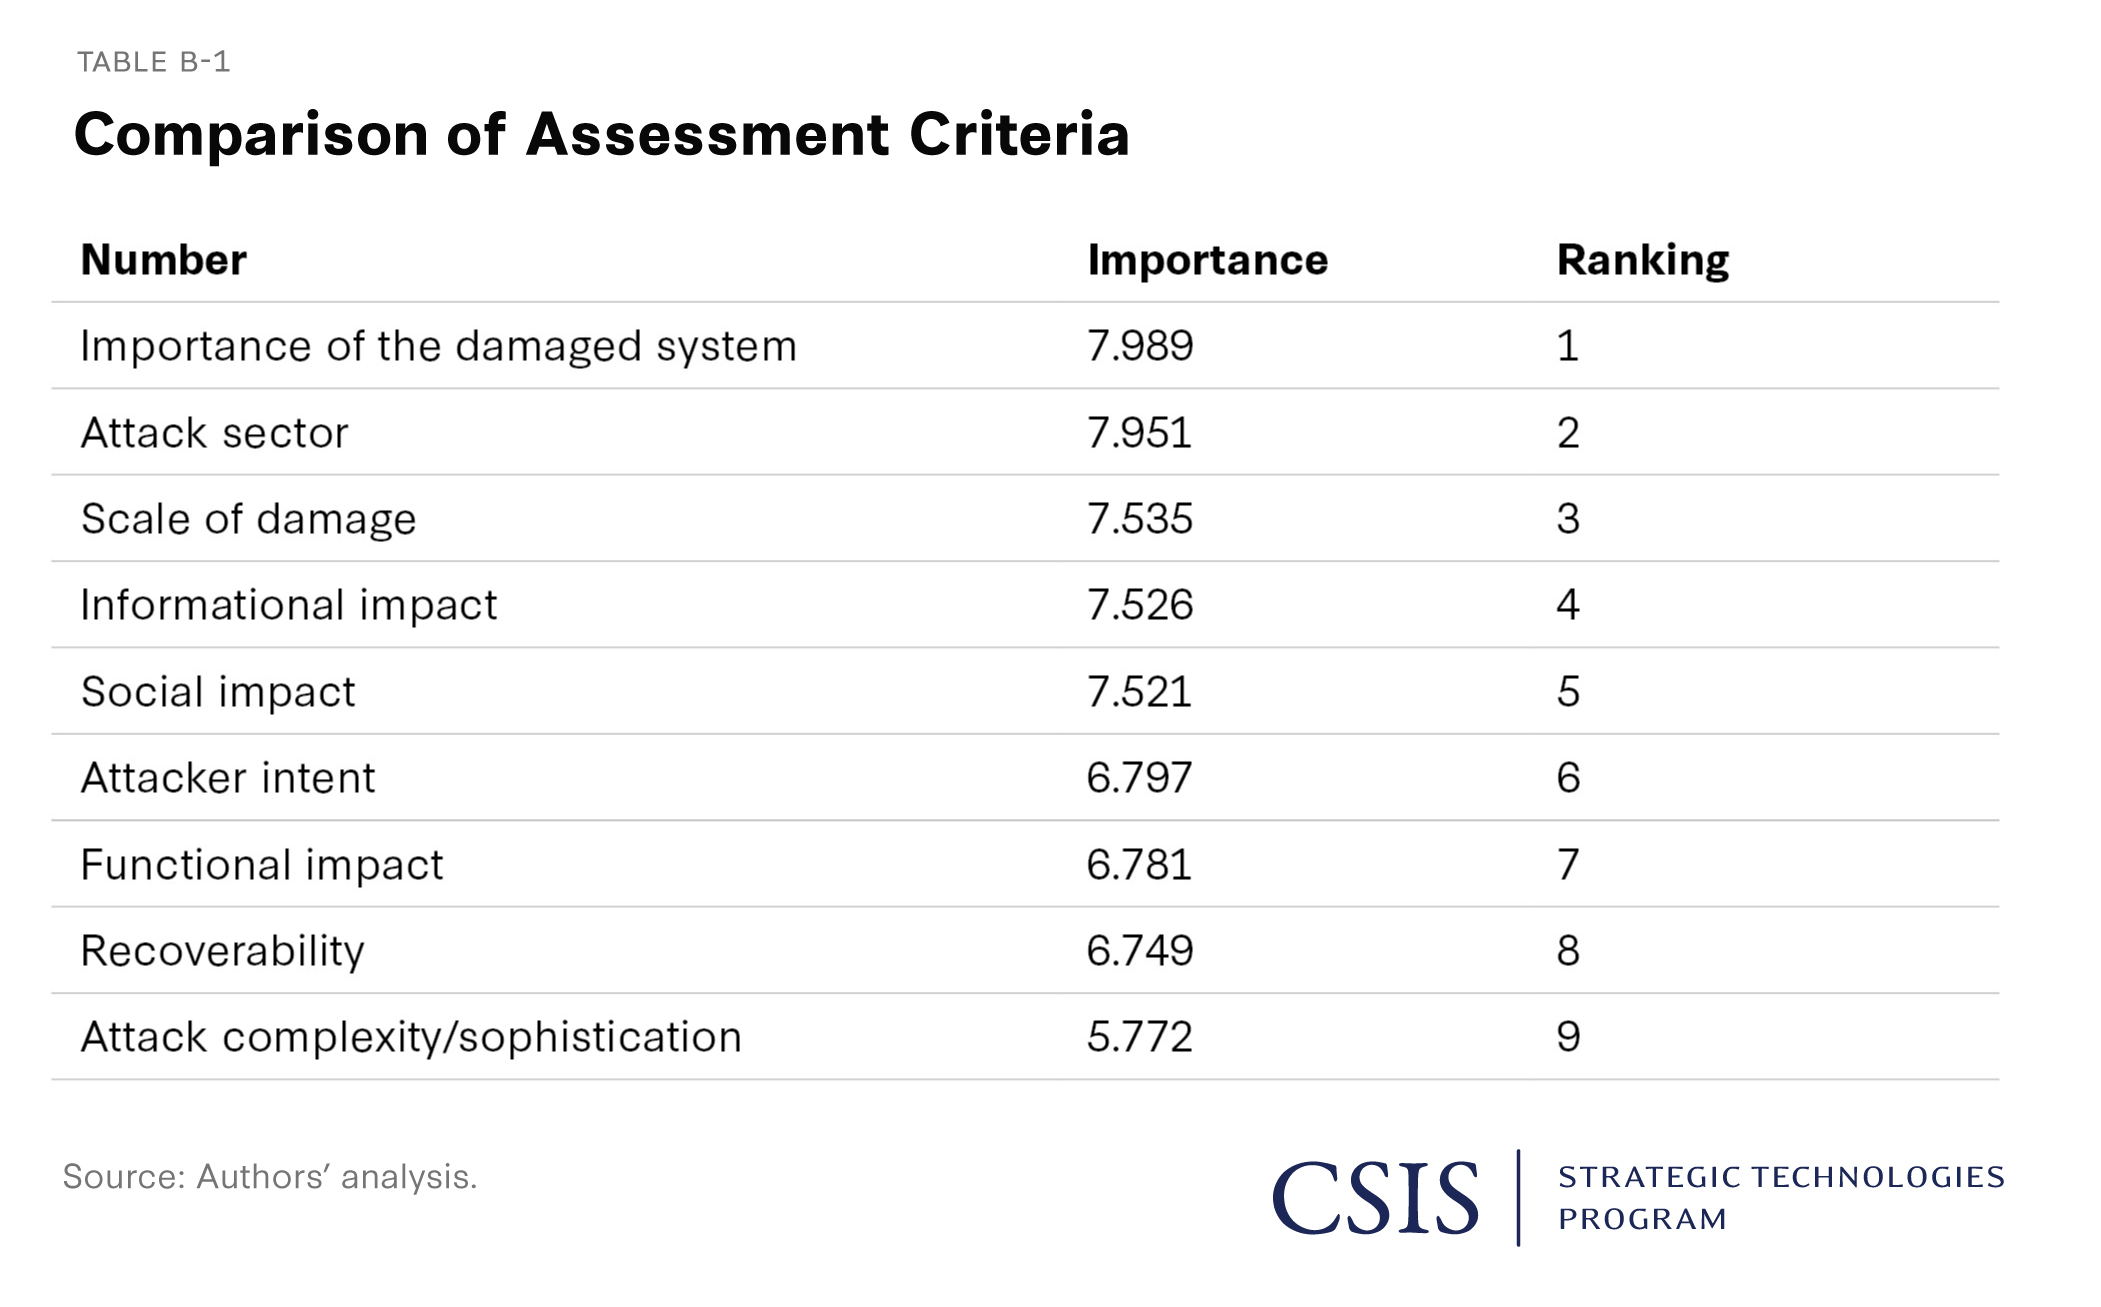
Task: Click the Attack sector row label
Action: 214,433
